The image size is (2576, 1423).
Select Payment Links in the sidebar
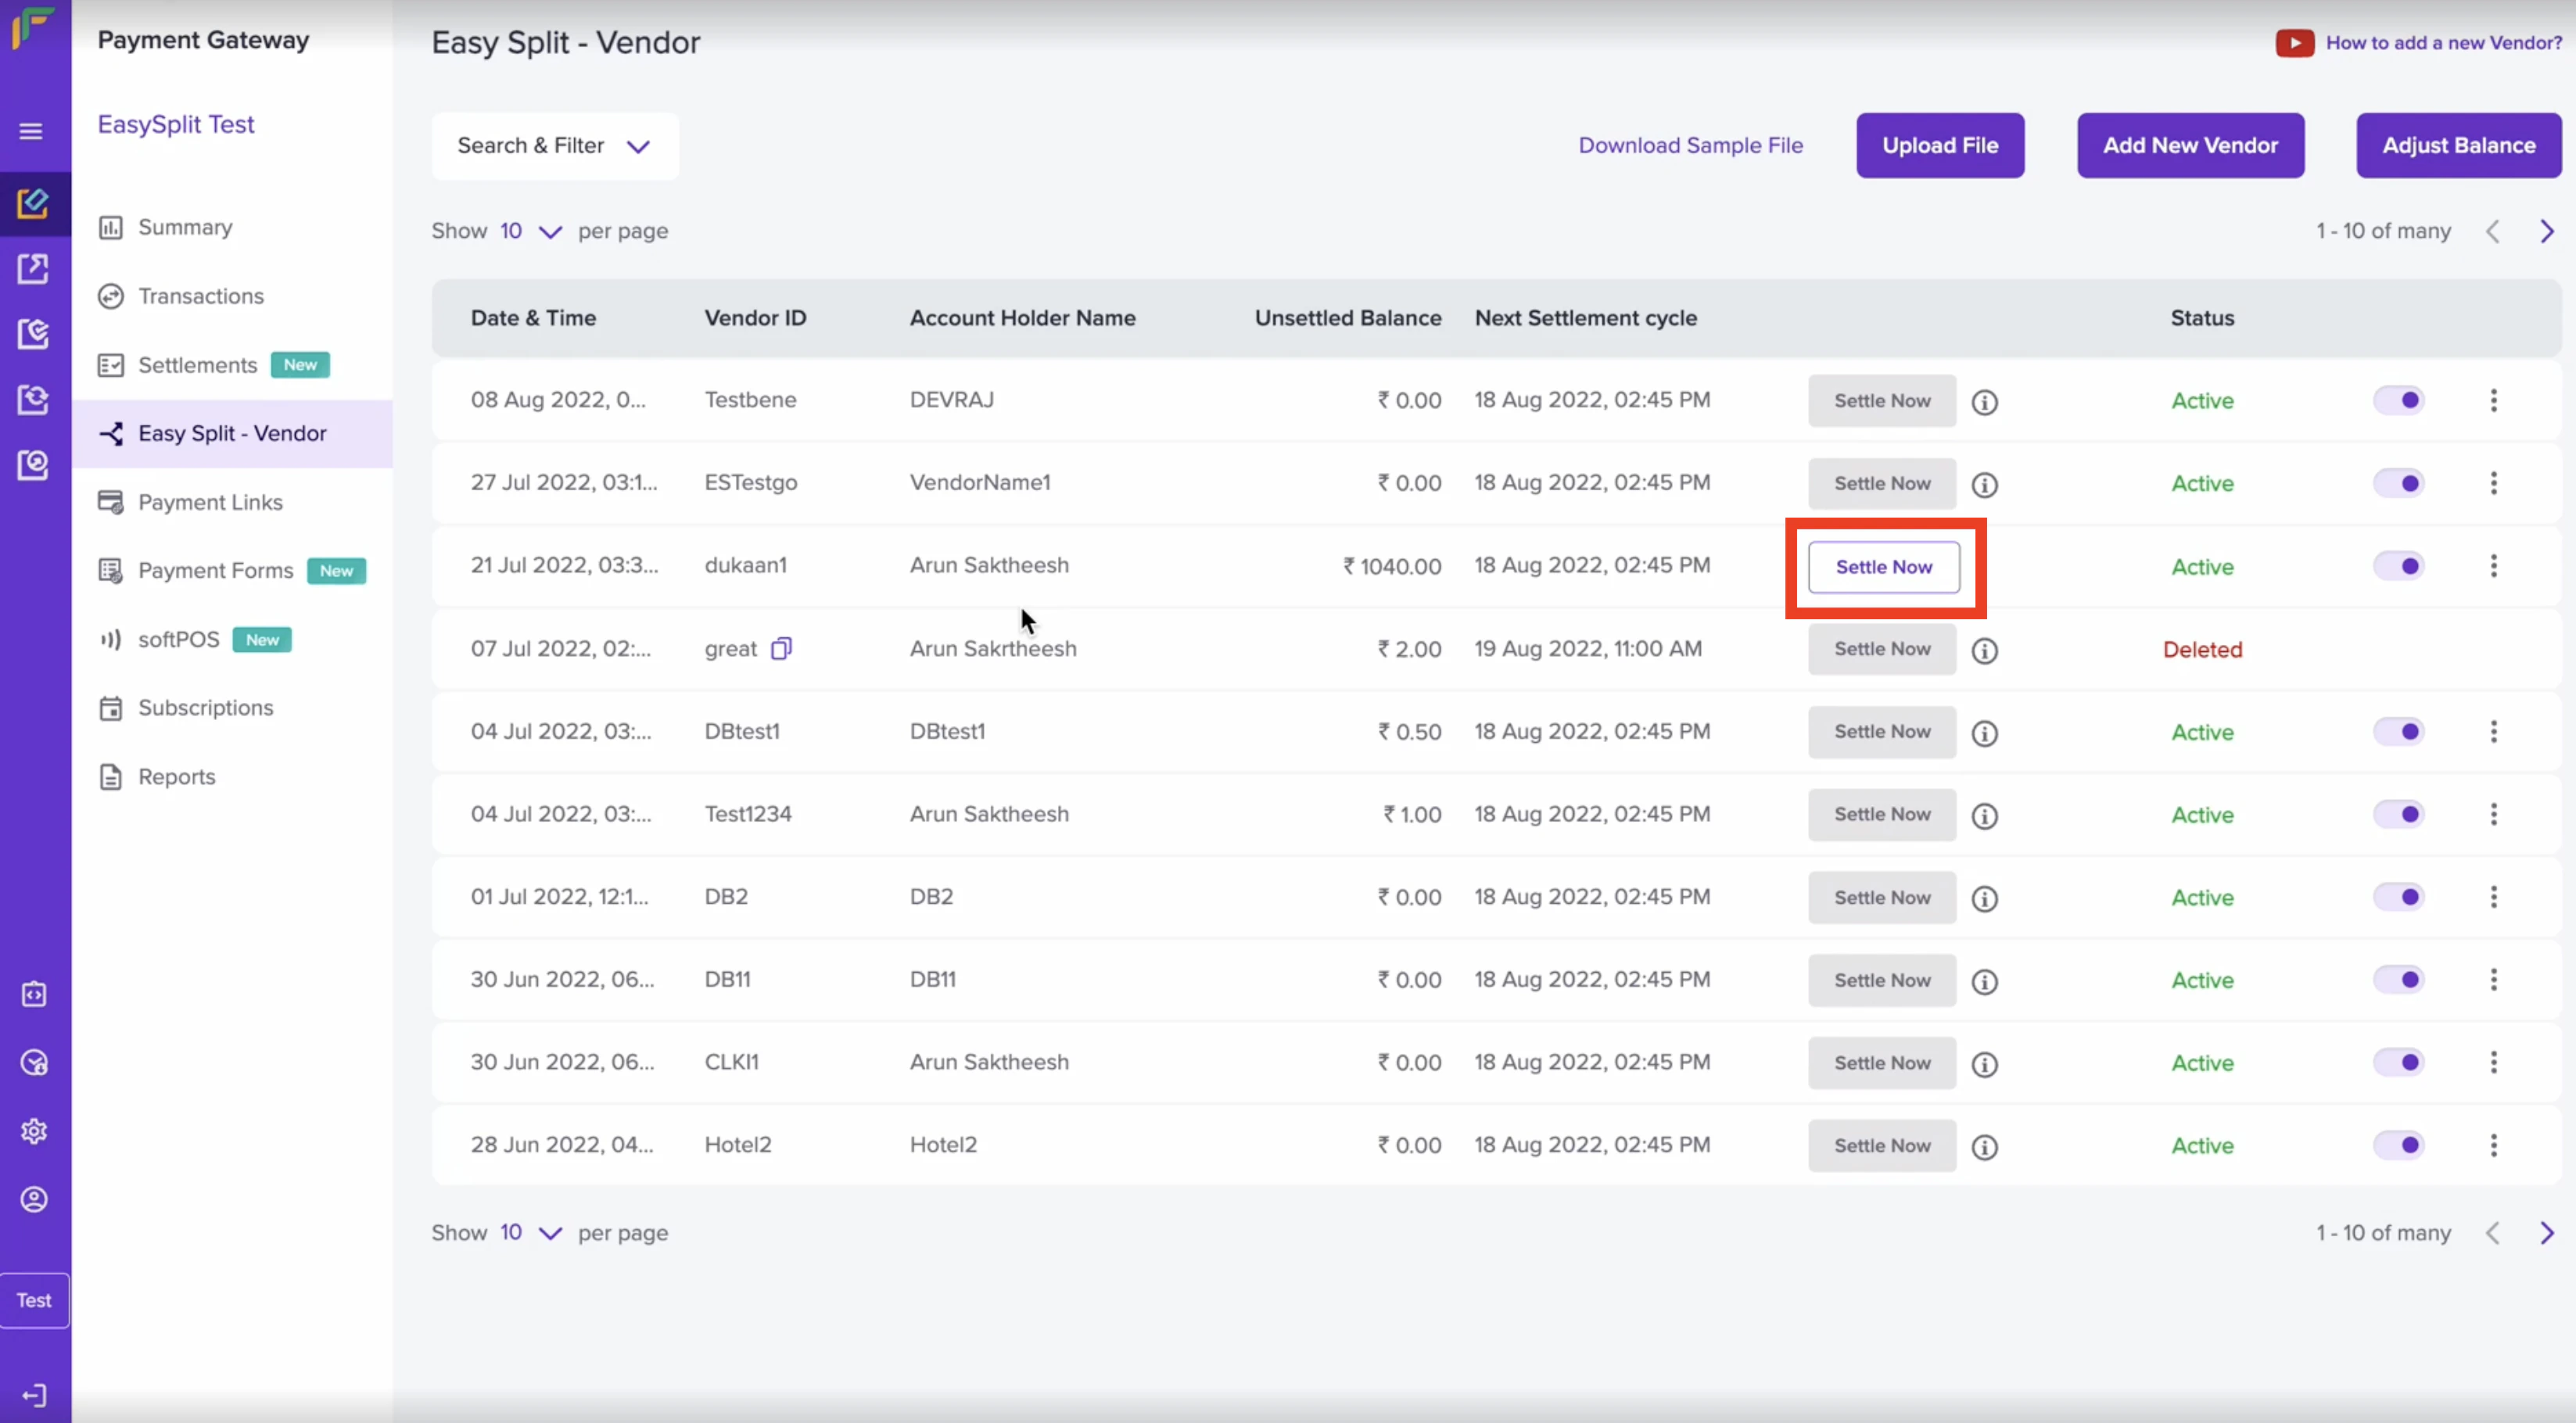click(210, 502)
